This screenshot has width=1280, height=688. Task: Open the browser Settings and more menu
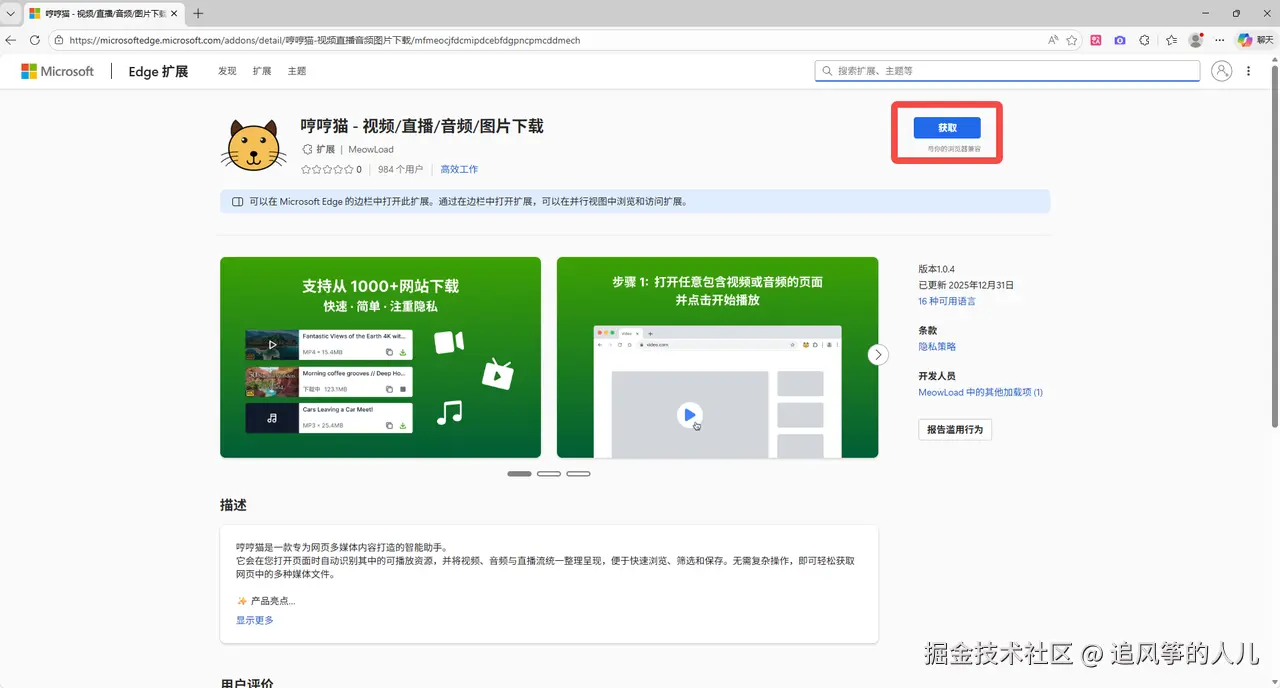coord(1219,40)
